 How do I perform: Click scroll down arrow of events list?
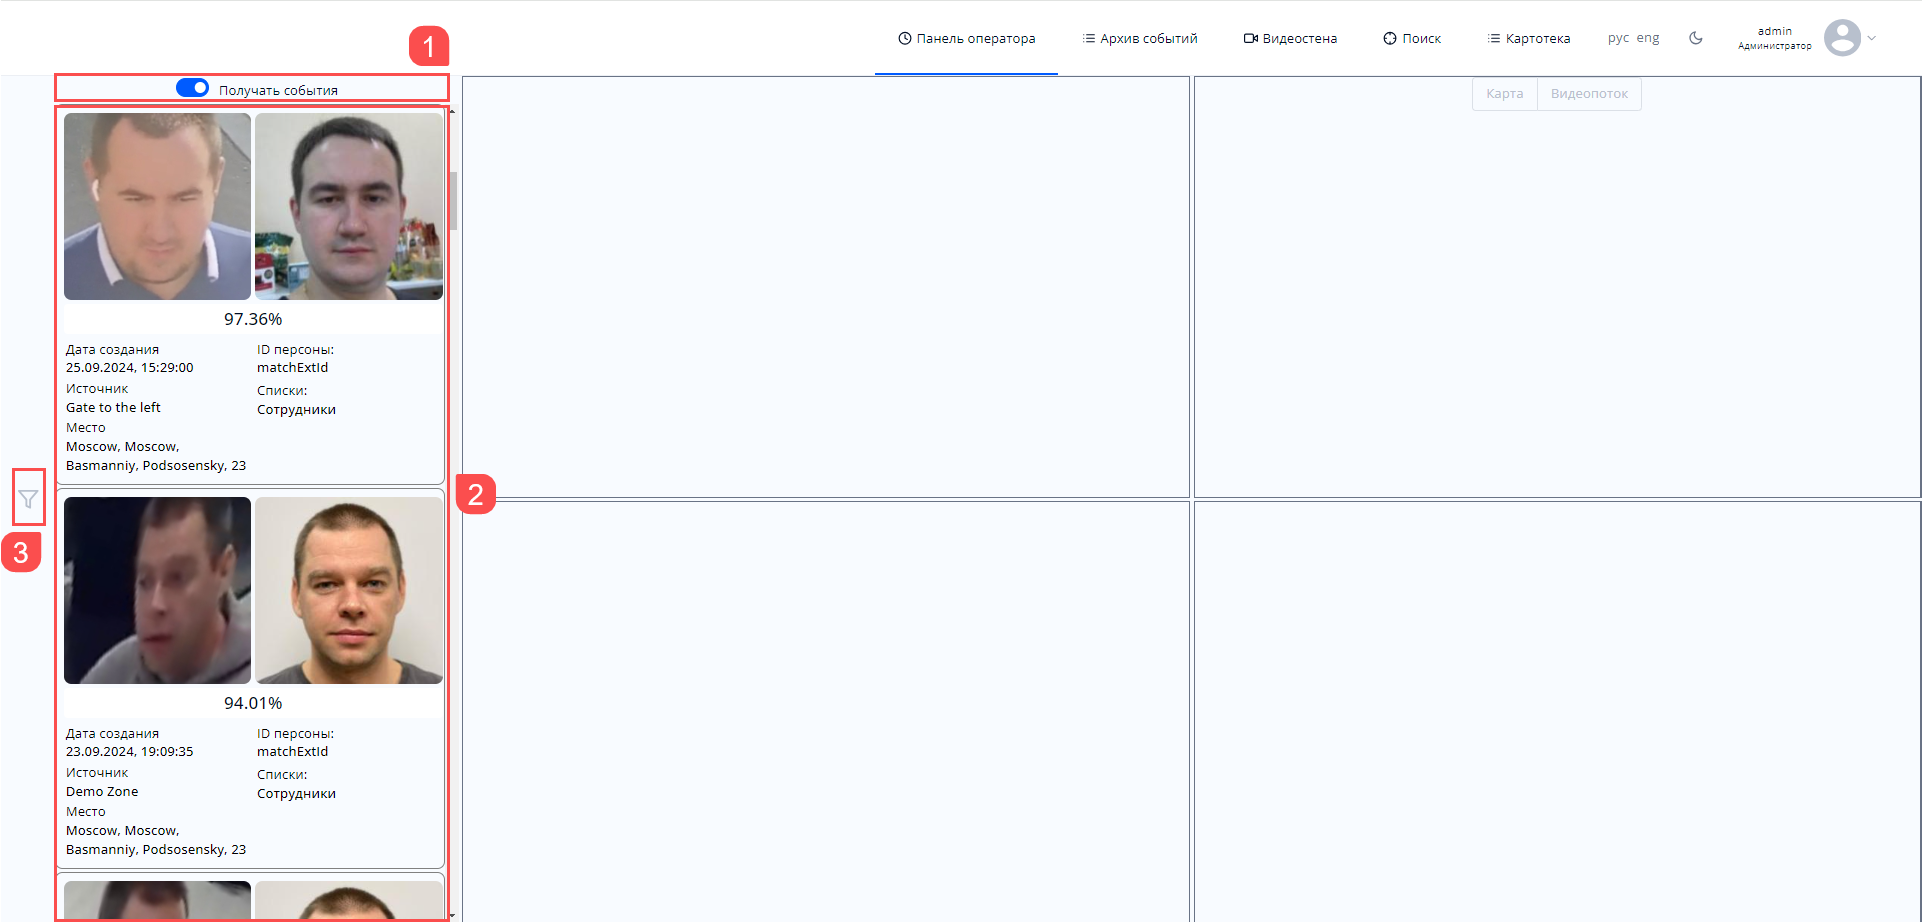[452, 915]
